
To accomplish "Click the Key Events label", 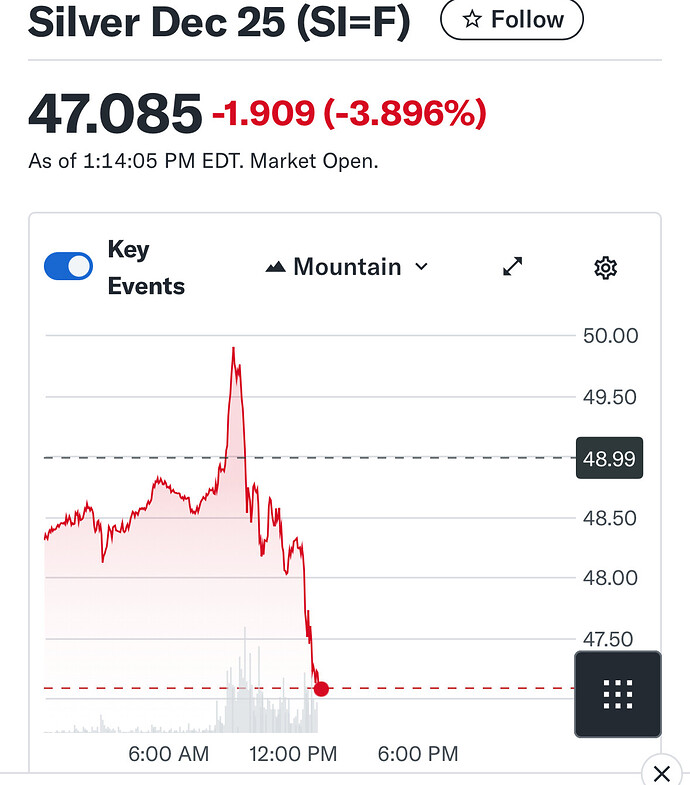I will 146,268.
